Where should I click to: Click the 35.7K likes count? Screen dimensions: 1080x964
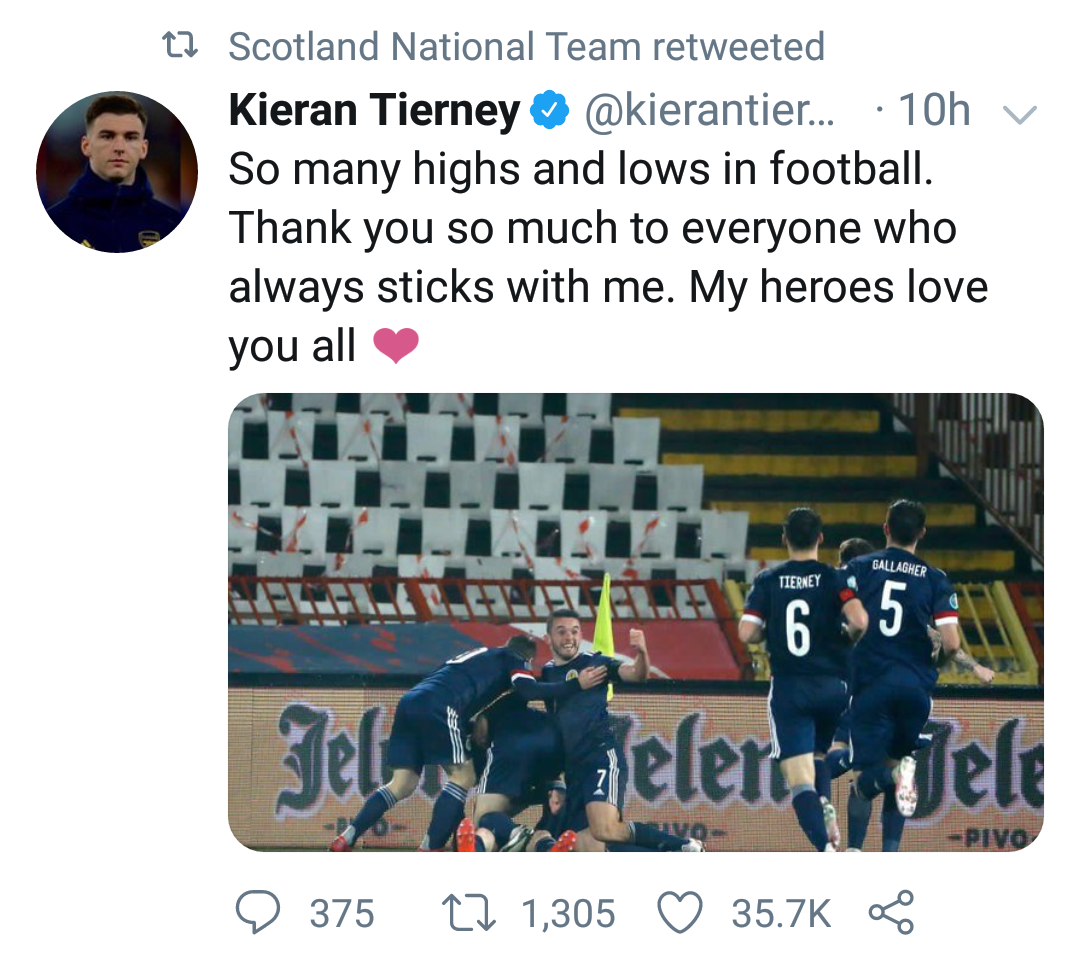[781, 914]
